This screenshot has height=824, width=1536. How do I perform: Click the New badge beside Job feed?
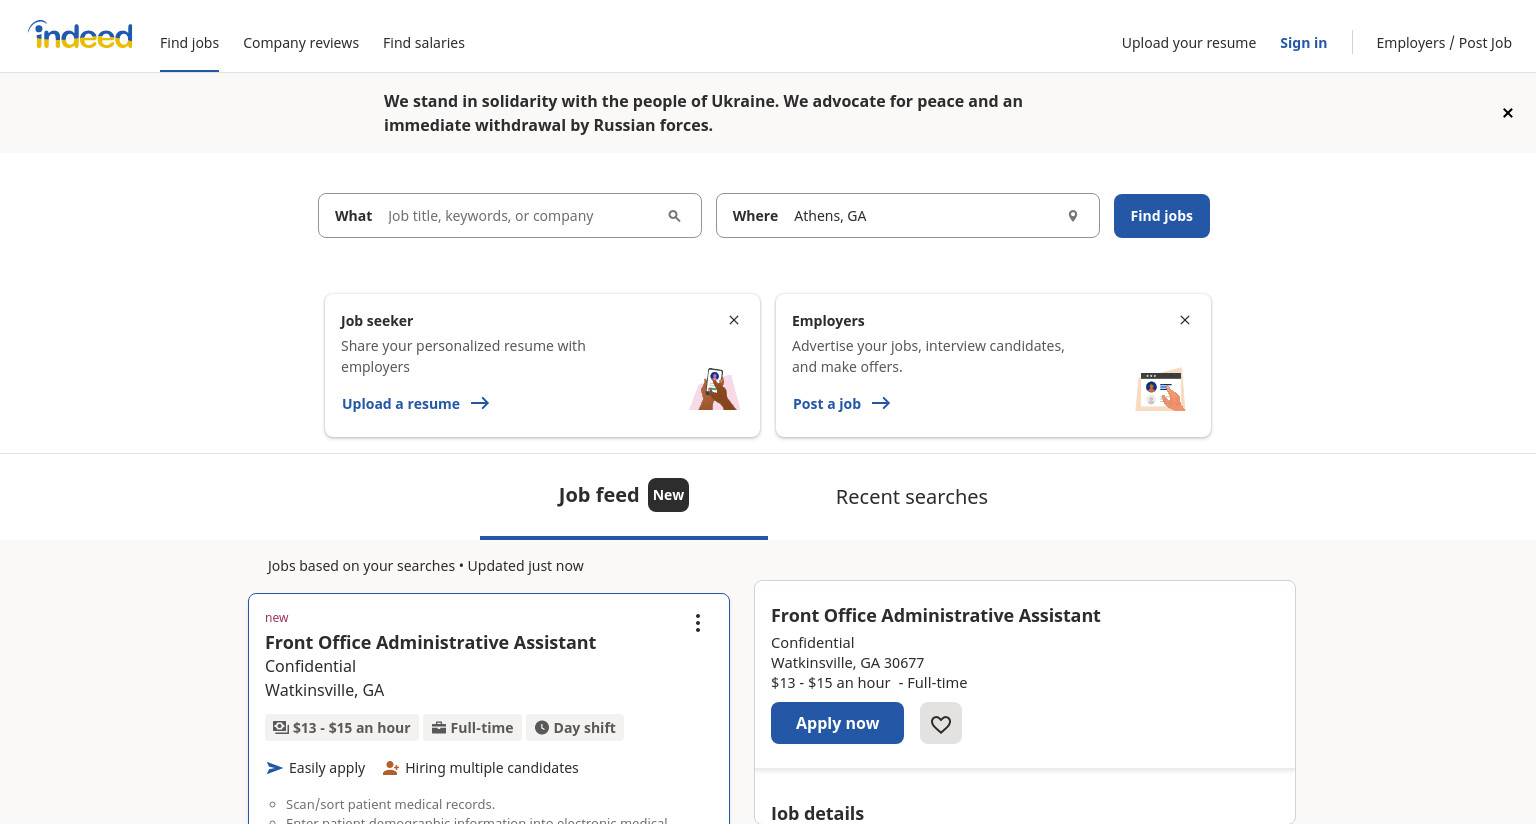point(668,495)
